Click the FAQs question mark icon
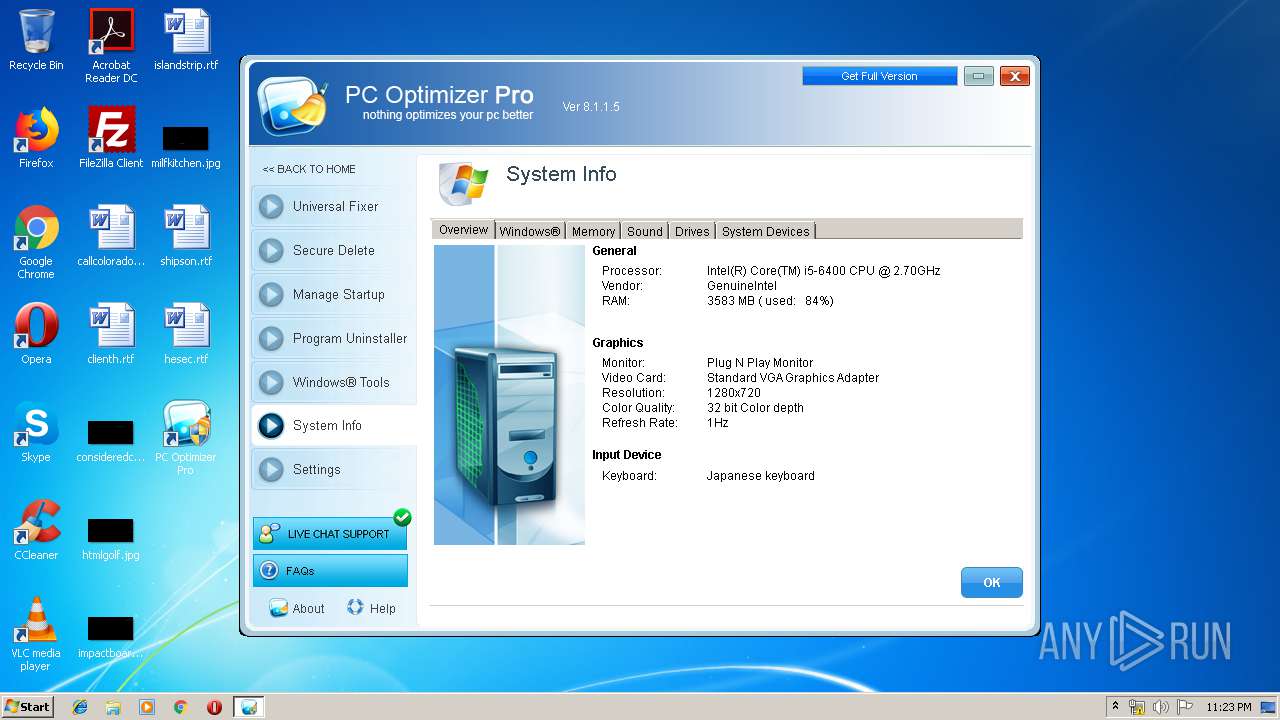The image size is (1280, 720). 268,571
